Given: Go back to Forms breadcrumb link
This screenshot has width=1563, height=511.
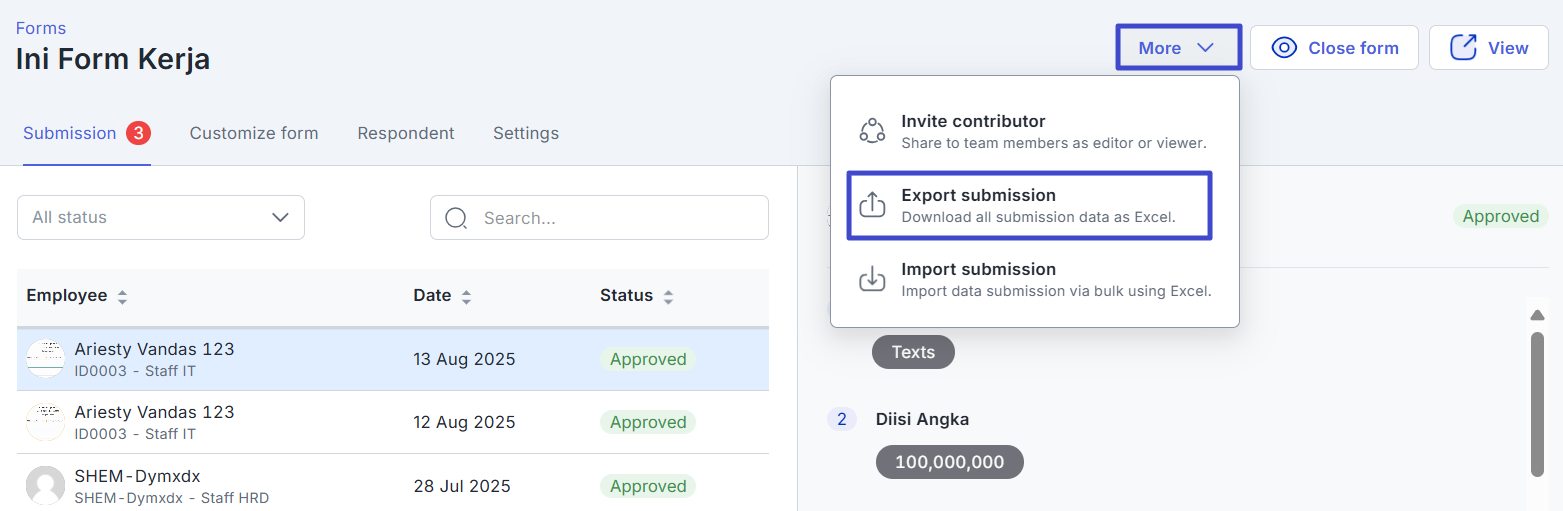Looking at the screenshot, I should coord(41,28).
